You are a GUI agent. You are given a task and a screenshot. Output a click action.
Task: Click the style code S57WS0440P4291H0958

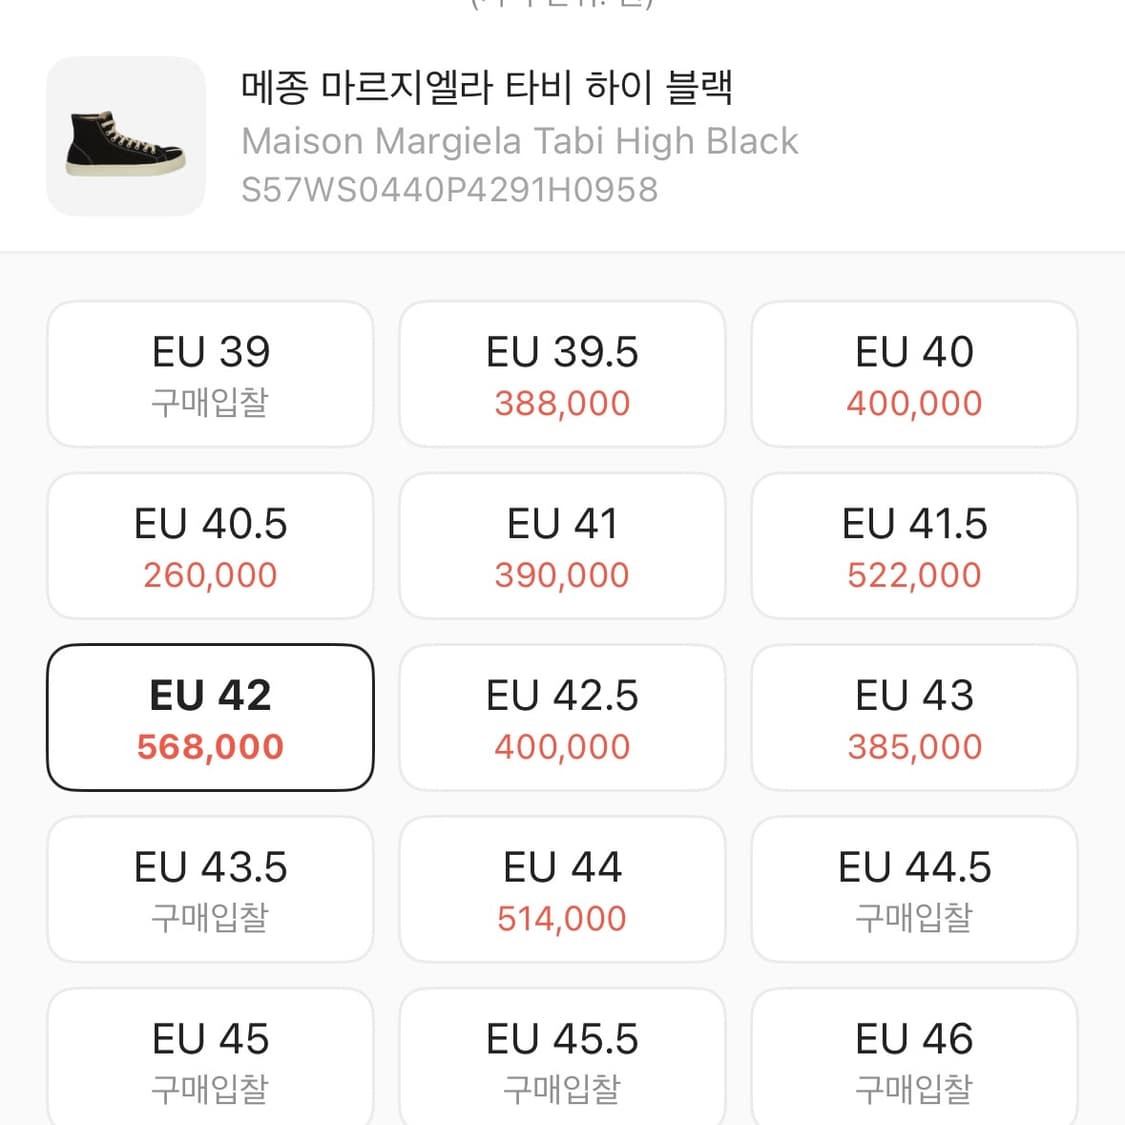(x=449, y=188)
